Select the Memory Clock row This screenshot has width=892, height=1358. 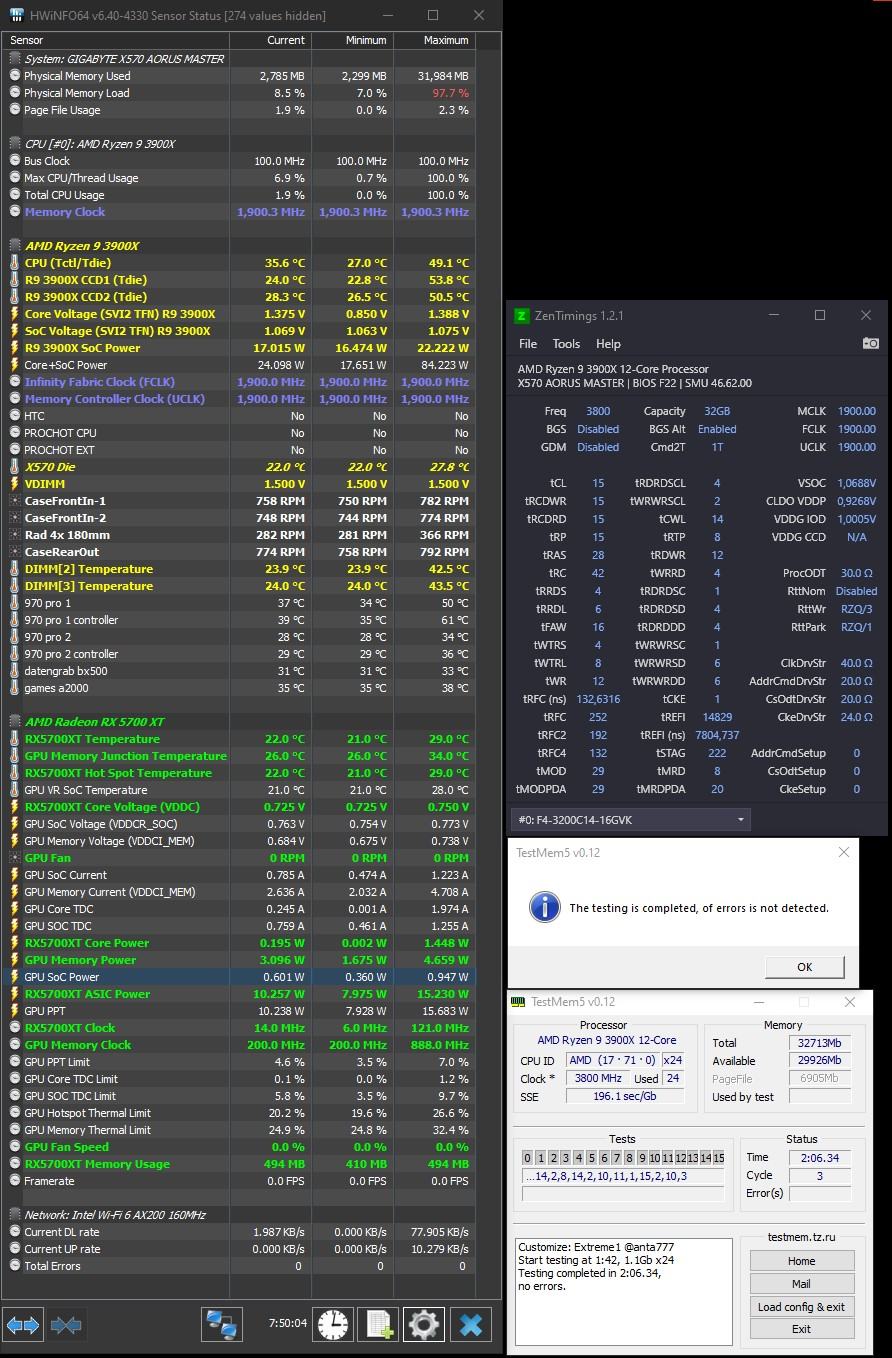[x=238, y=212]
